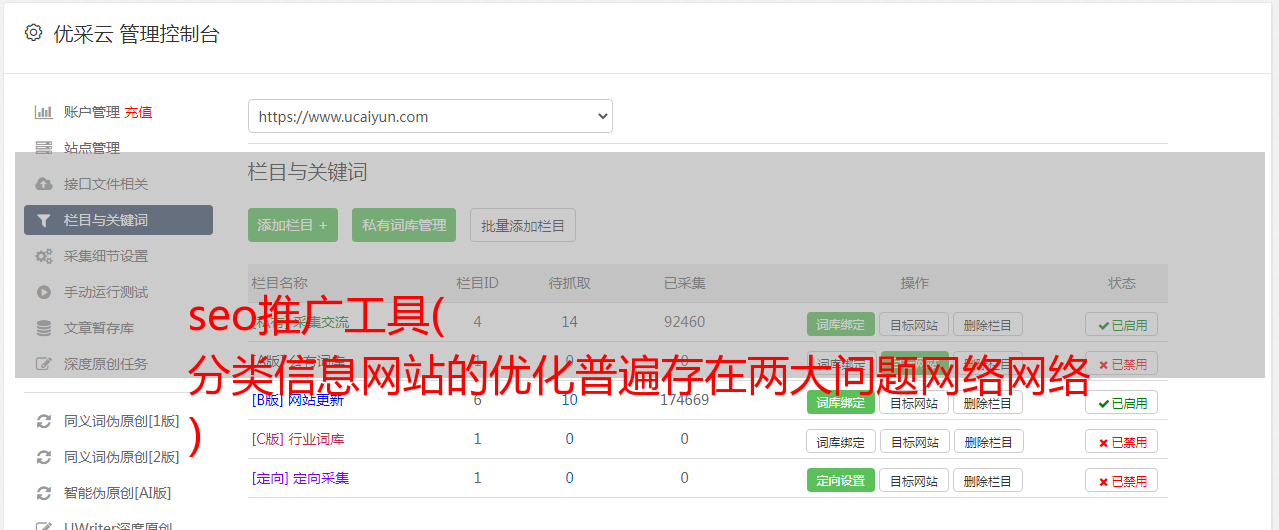Click 定向设置 for [定向] 定向采集
Viewport: 1279px width, 530px height.
pos(840,480)
